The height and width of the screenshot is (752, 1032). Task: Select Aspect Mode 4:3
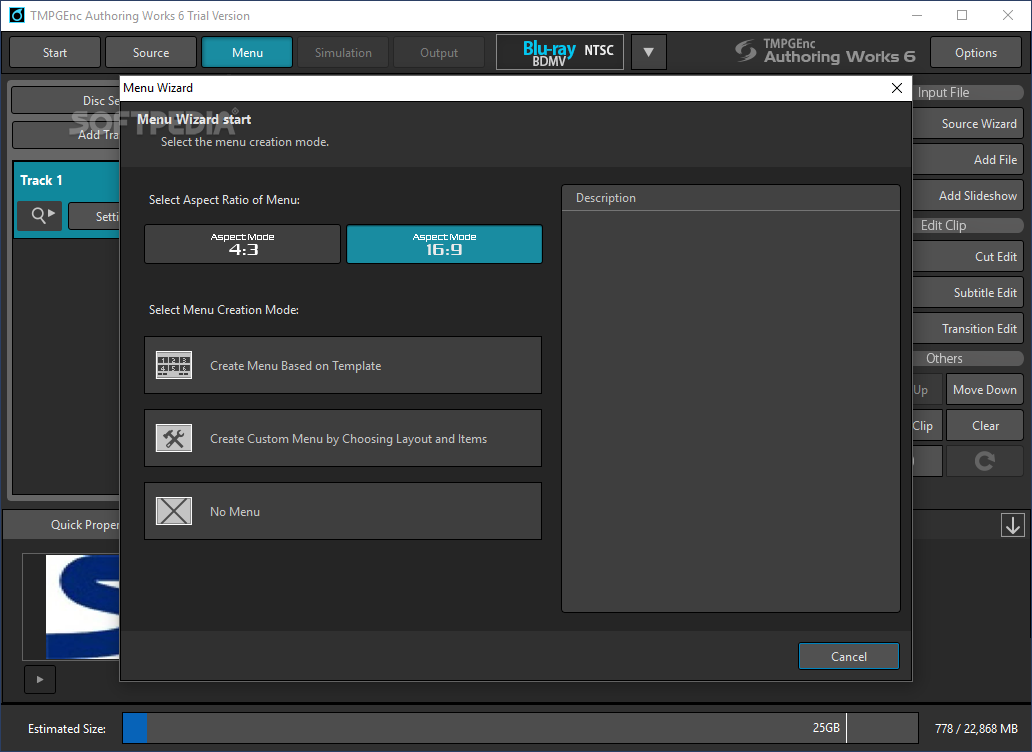tap(242, 244)
